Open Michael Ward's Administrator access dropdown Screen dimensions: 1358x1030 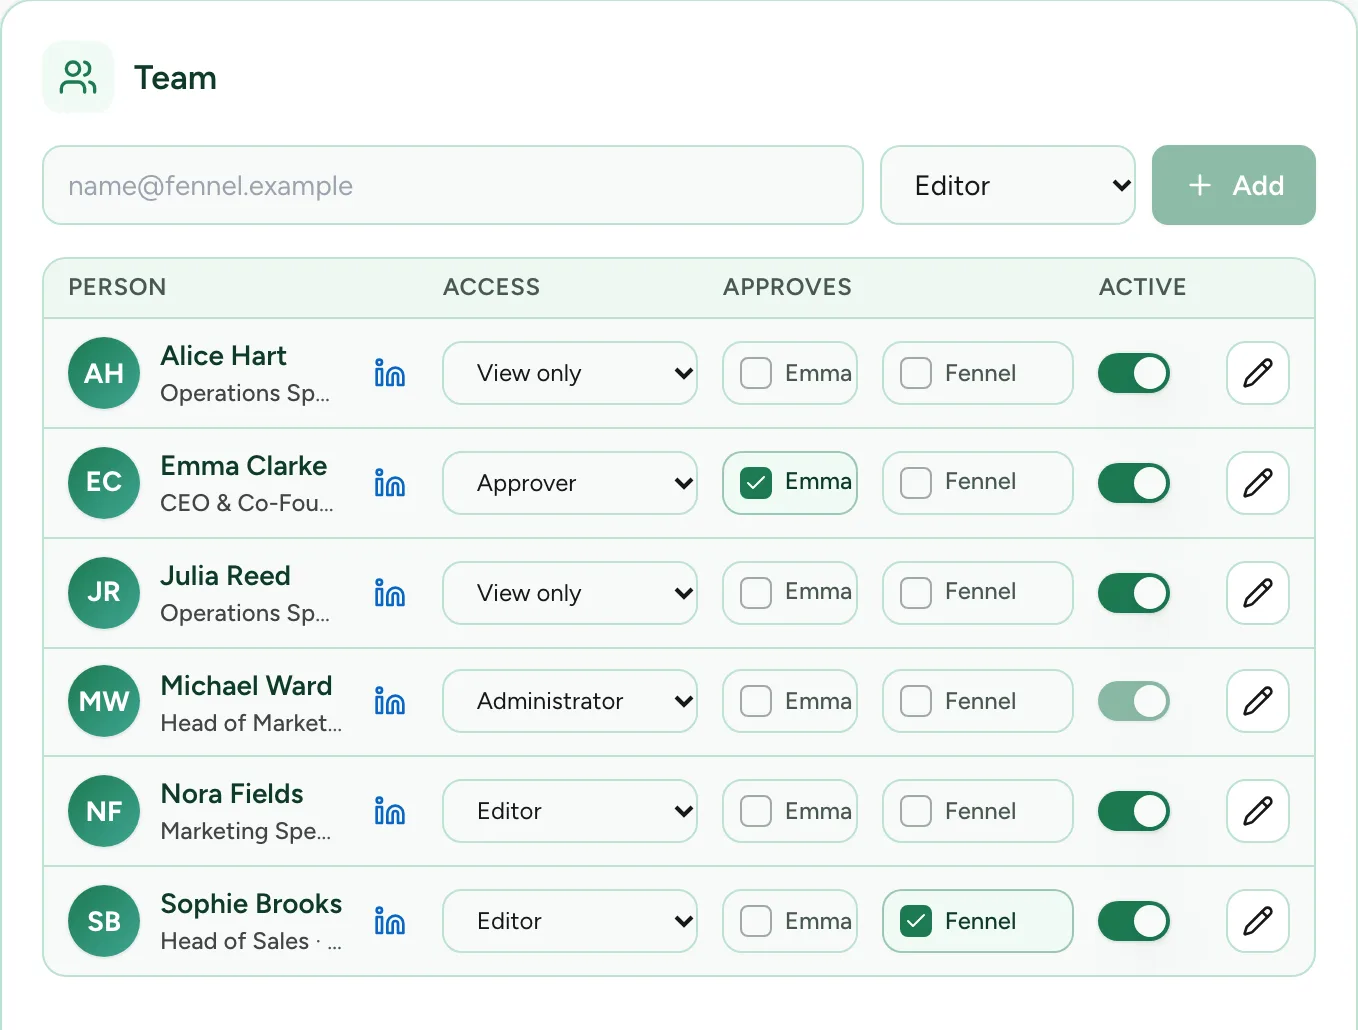click(570, 701)
